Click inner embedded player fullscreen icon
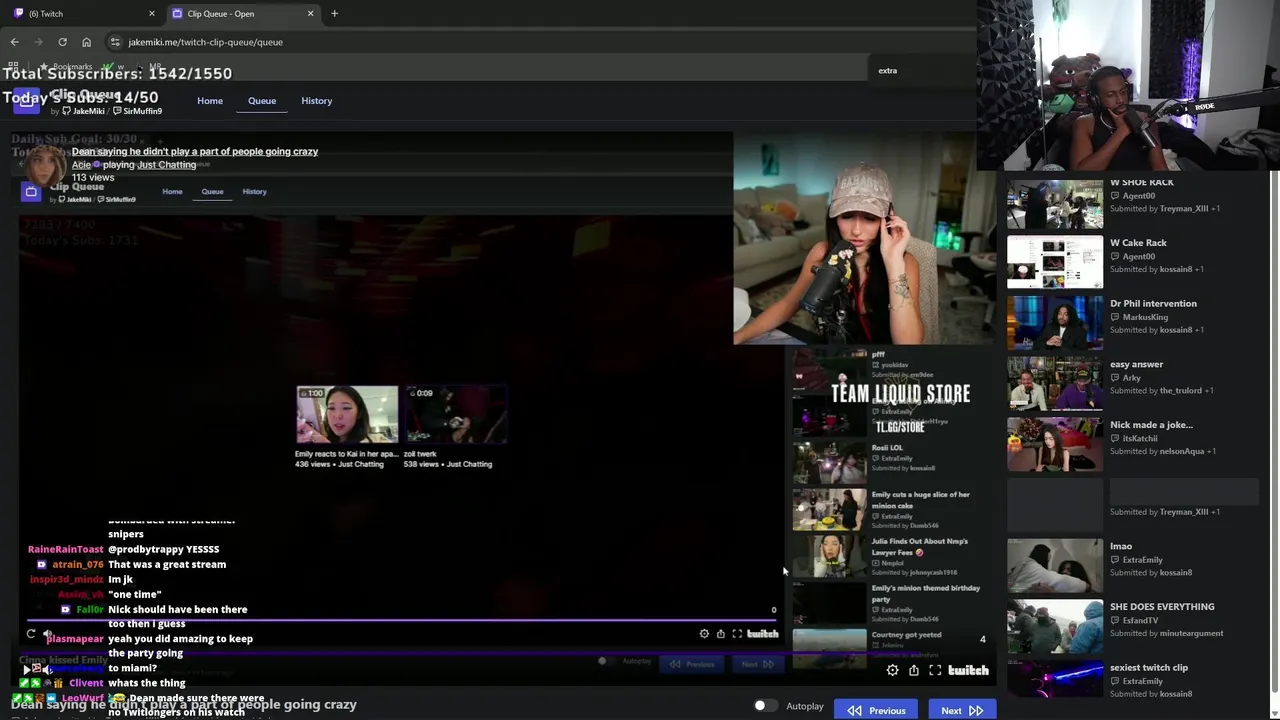Viewport: 1280px width, 720px height. click(737, 633)
